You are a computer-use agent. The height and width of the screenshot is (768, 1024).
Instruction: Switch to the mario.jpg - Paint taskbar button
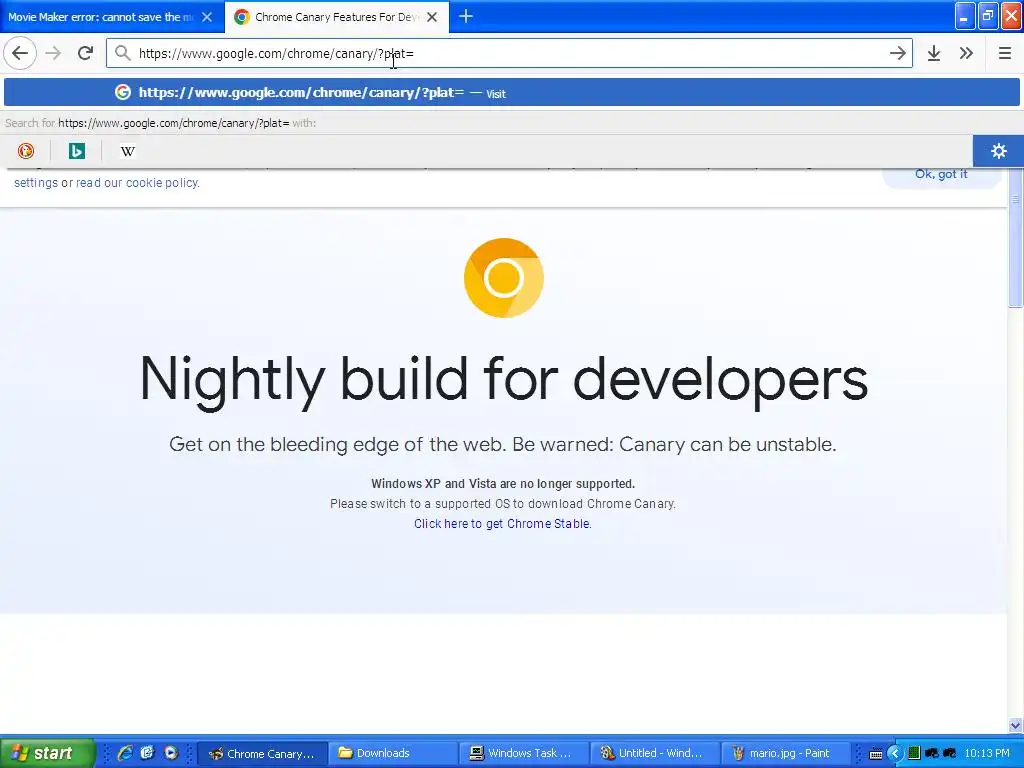point(784,754)
